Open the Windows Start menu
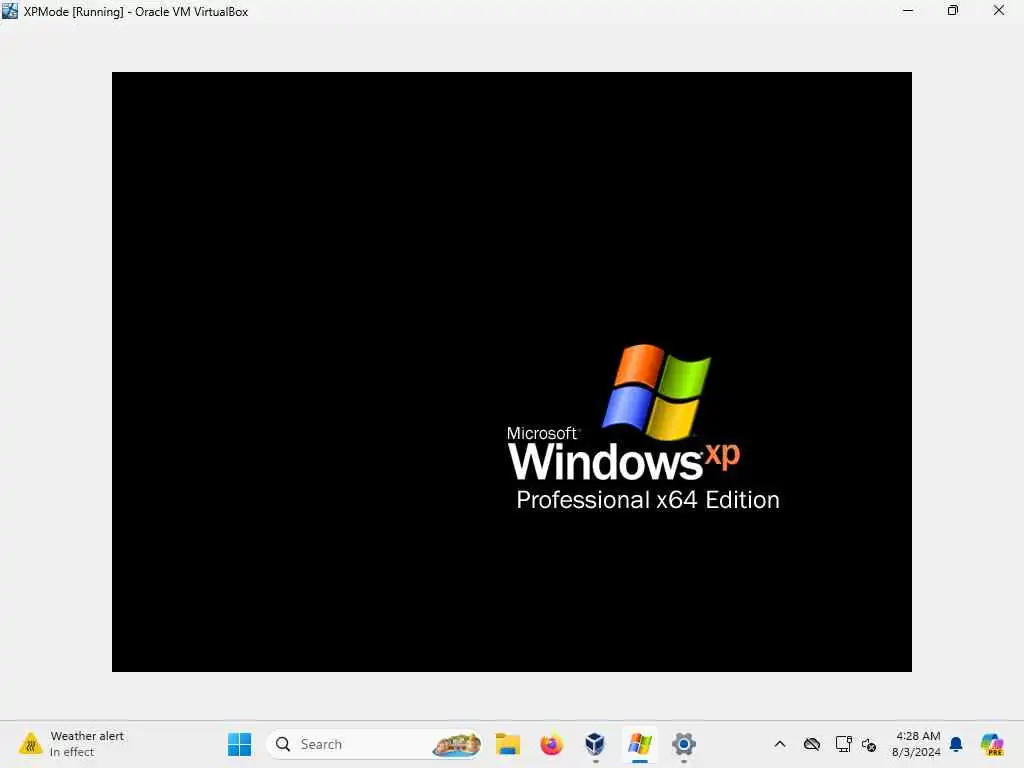 [x=239, y=744]
